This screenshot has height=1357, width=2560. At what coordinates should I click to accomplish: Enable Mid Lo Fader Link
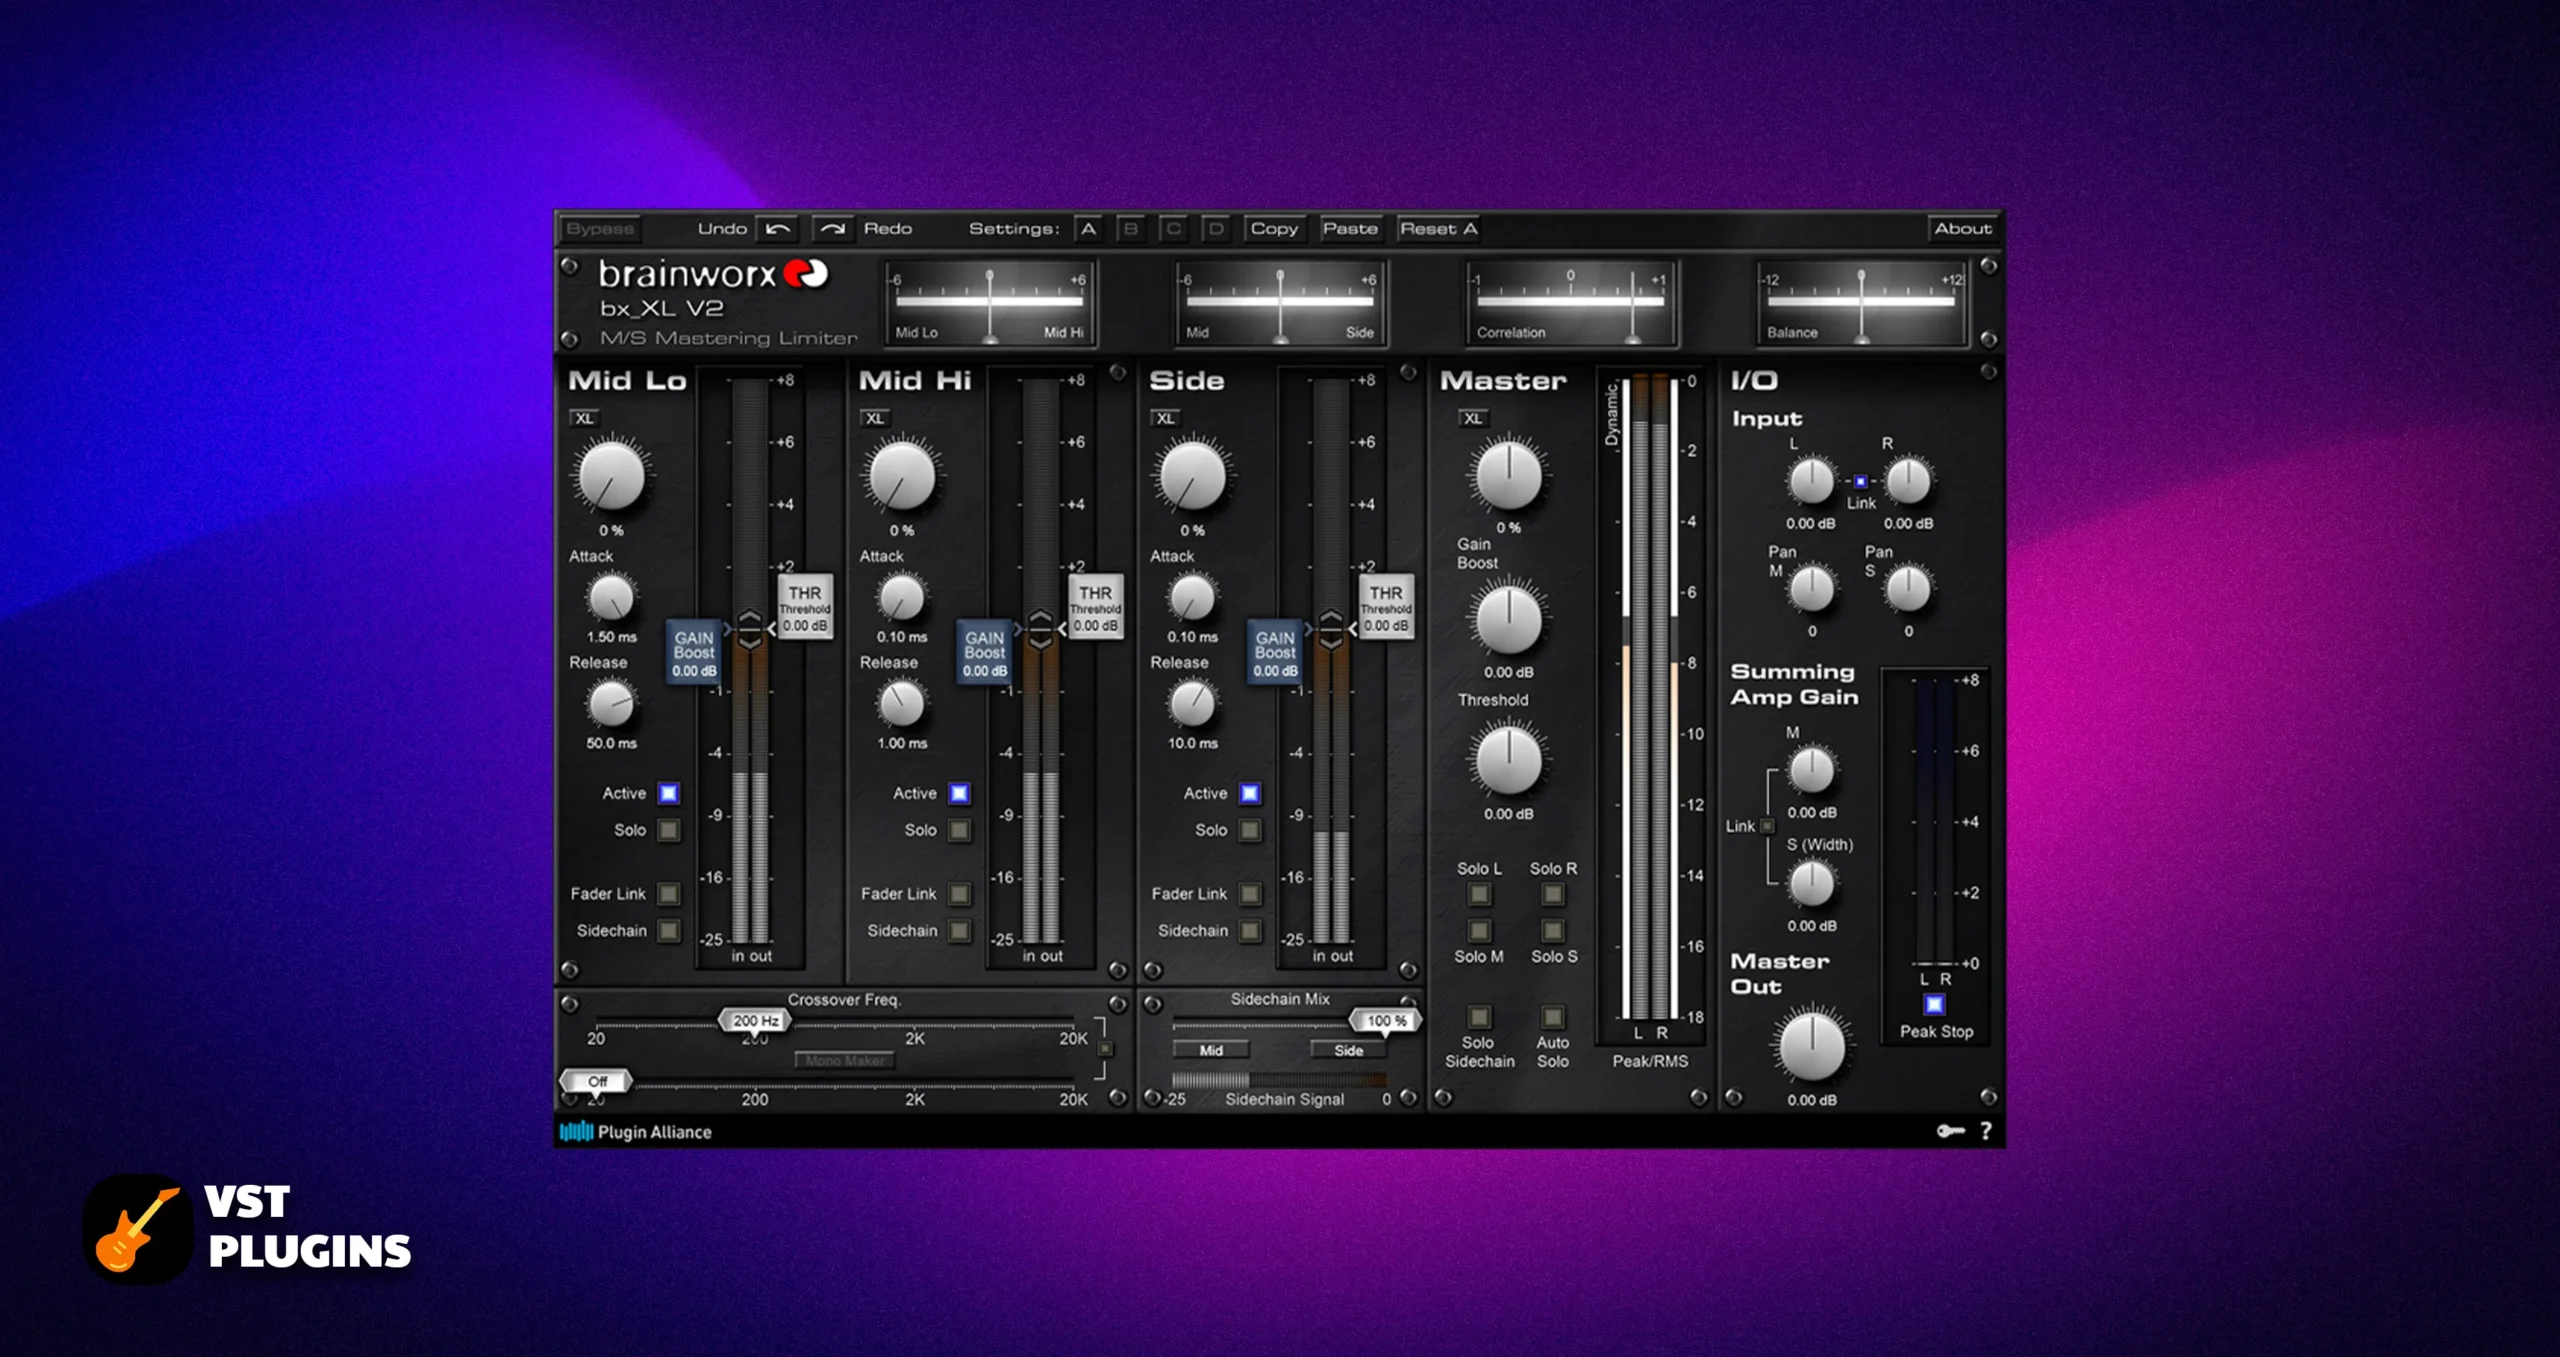point(669,893)
